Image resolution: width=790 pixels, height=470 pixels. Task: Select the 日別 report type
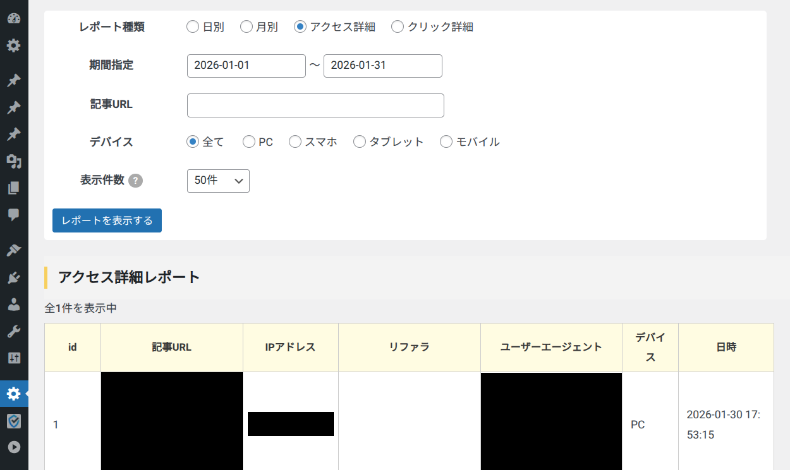192,27
